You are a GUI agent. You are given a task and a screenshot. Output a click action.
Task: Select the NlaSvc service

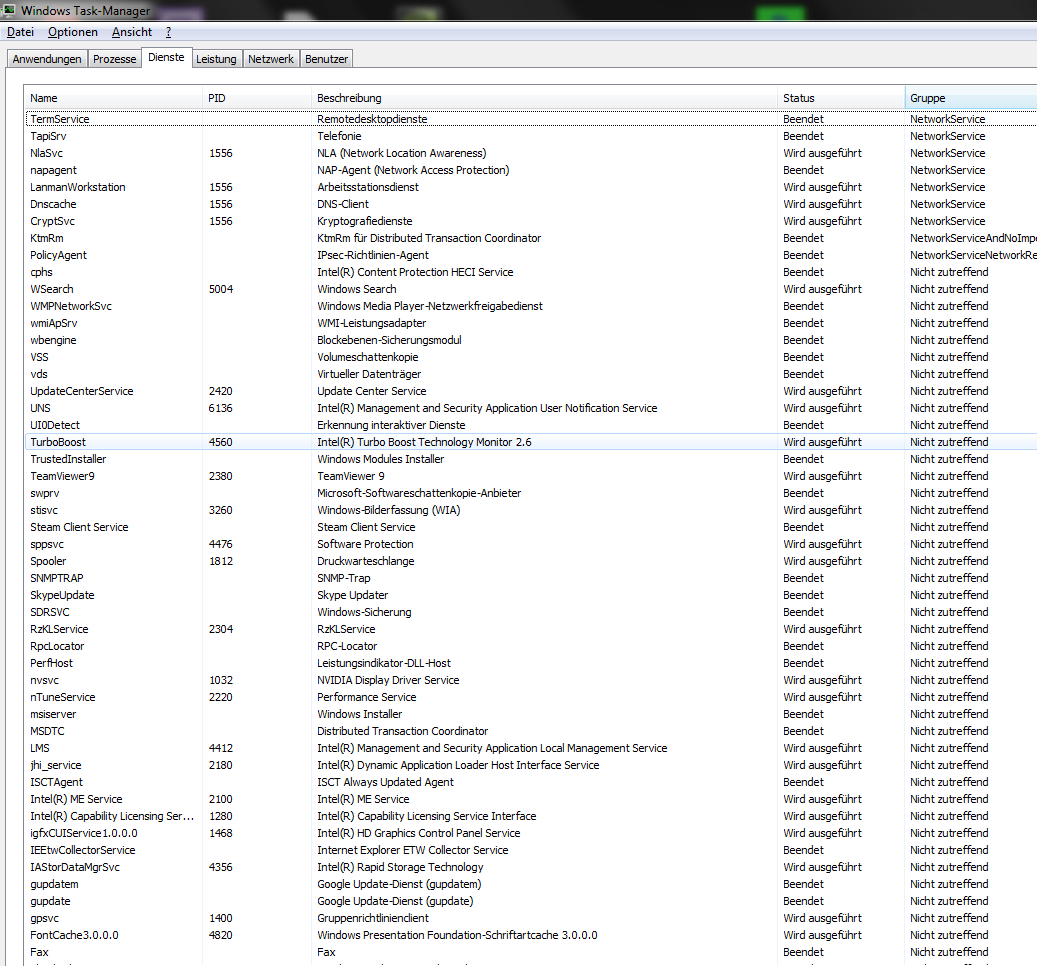531,153
